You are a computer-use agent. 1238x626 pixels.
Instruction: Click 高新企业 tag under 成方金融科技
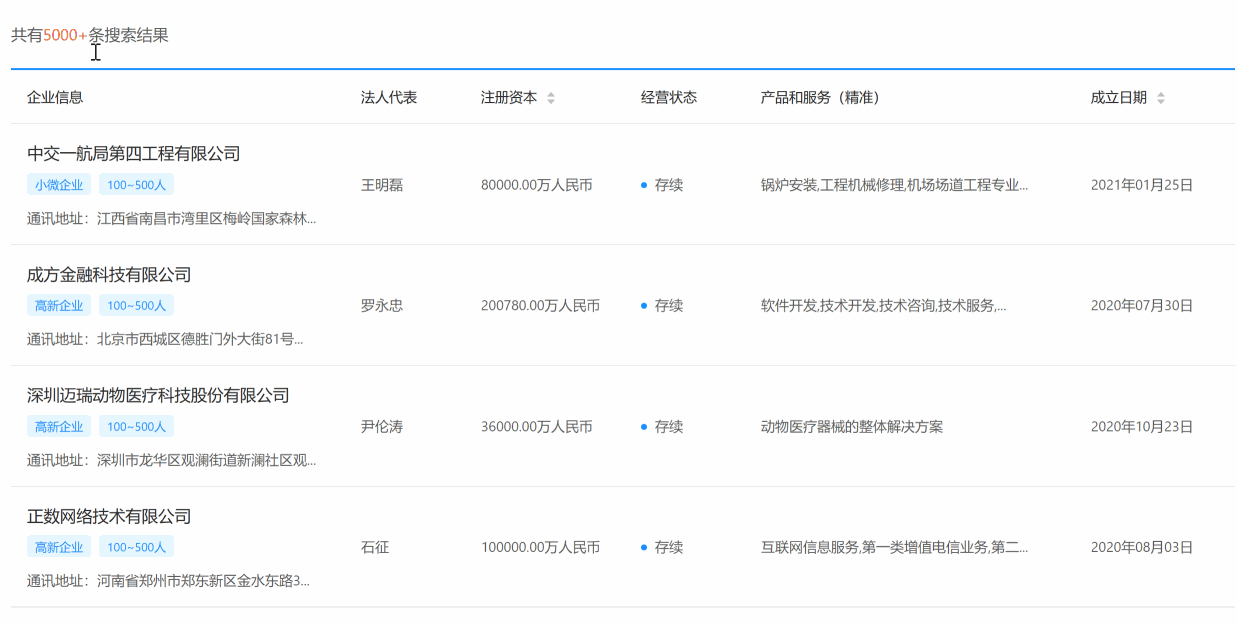[59, 306]
